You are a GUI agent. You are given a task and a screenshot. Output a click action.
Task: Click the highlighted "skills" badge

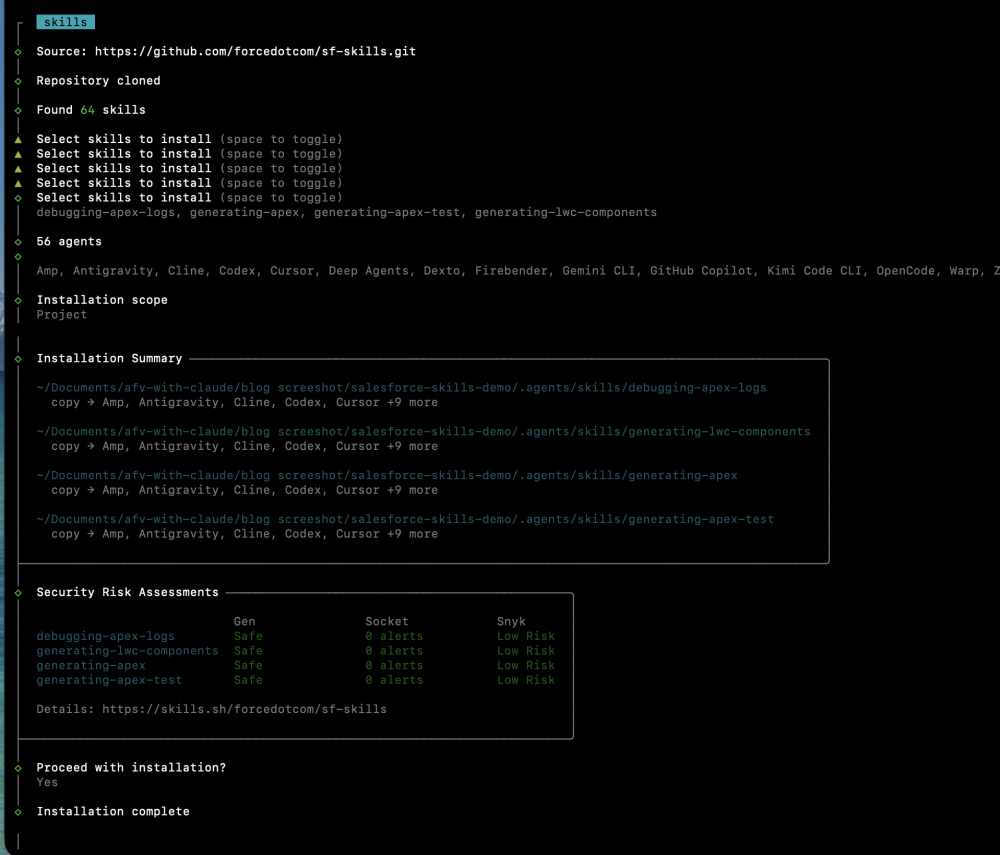(66, 22)
